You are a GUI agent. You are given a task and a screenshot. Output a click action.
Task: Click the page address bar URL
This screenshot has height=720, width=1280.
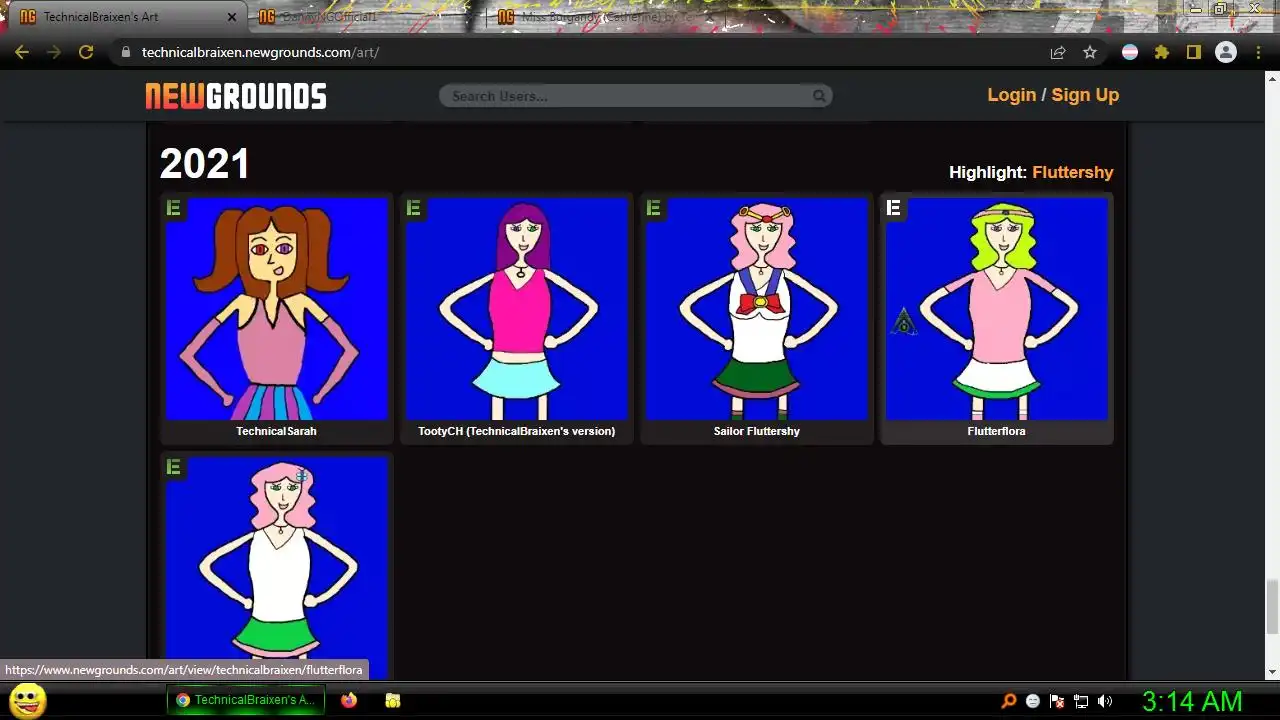coord(260,52)
